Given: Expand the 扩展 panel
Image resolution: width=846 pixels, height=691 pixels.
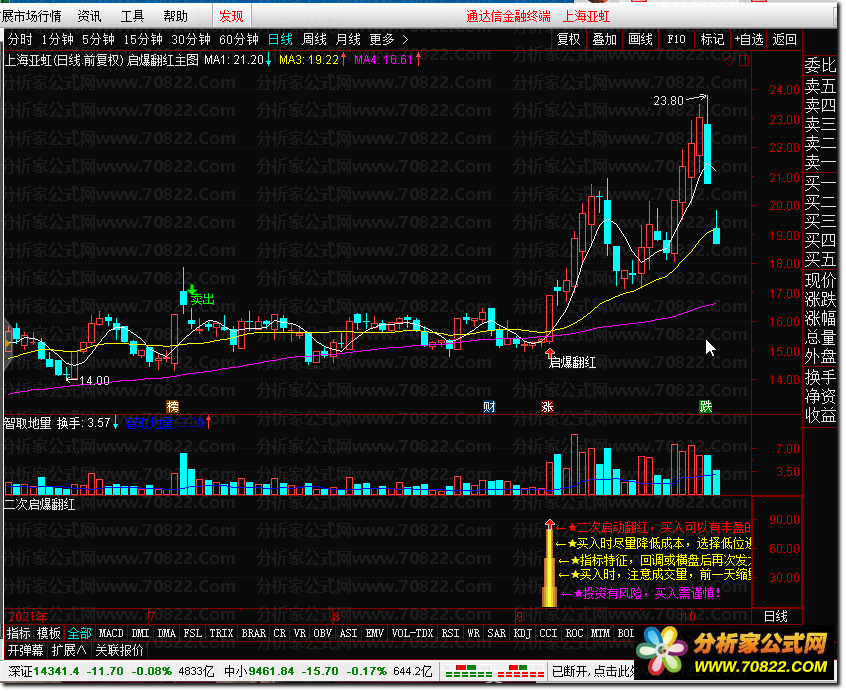Looking at the screenshot, I should (69, 651).
